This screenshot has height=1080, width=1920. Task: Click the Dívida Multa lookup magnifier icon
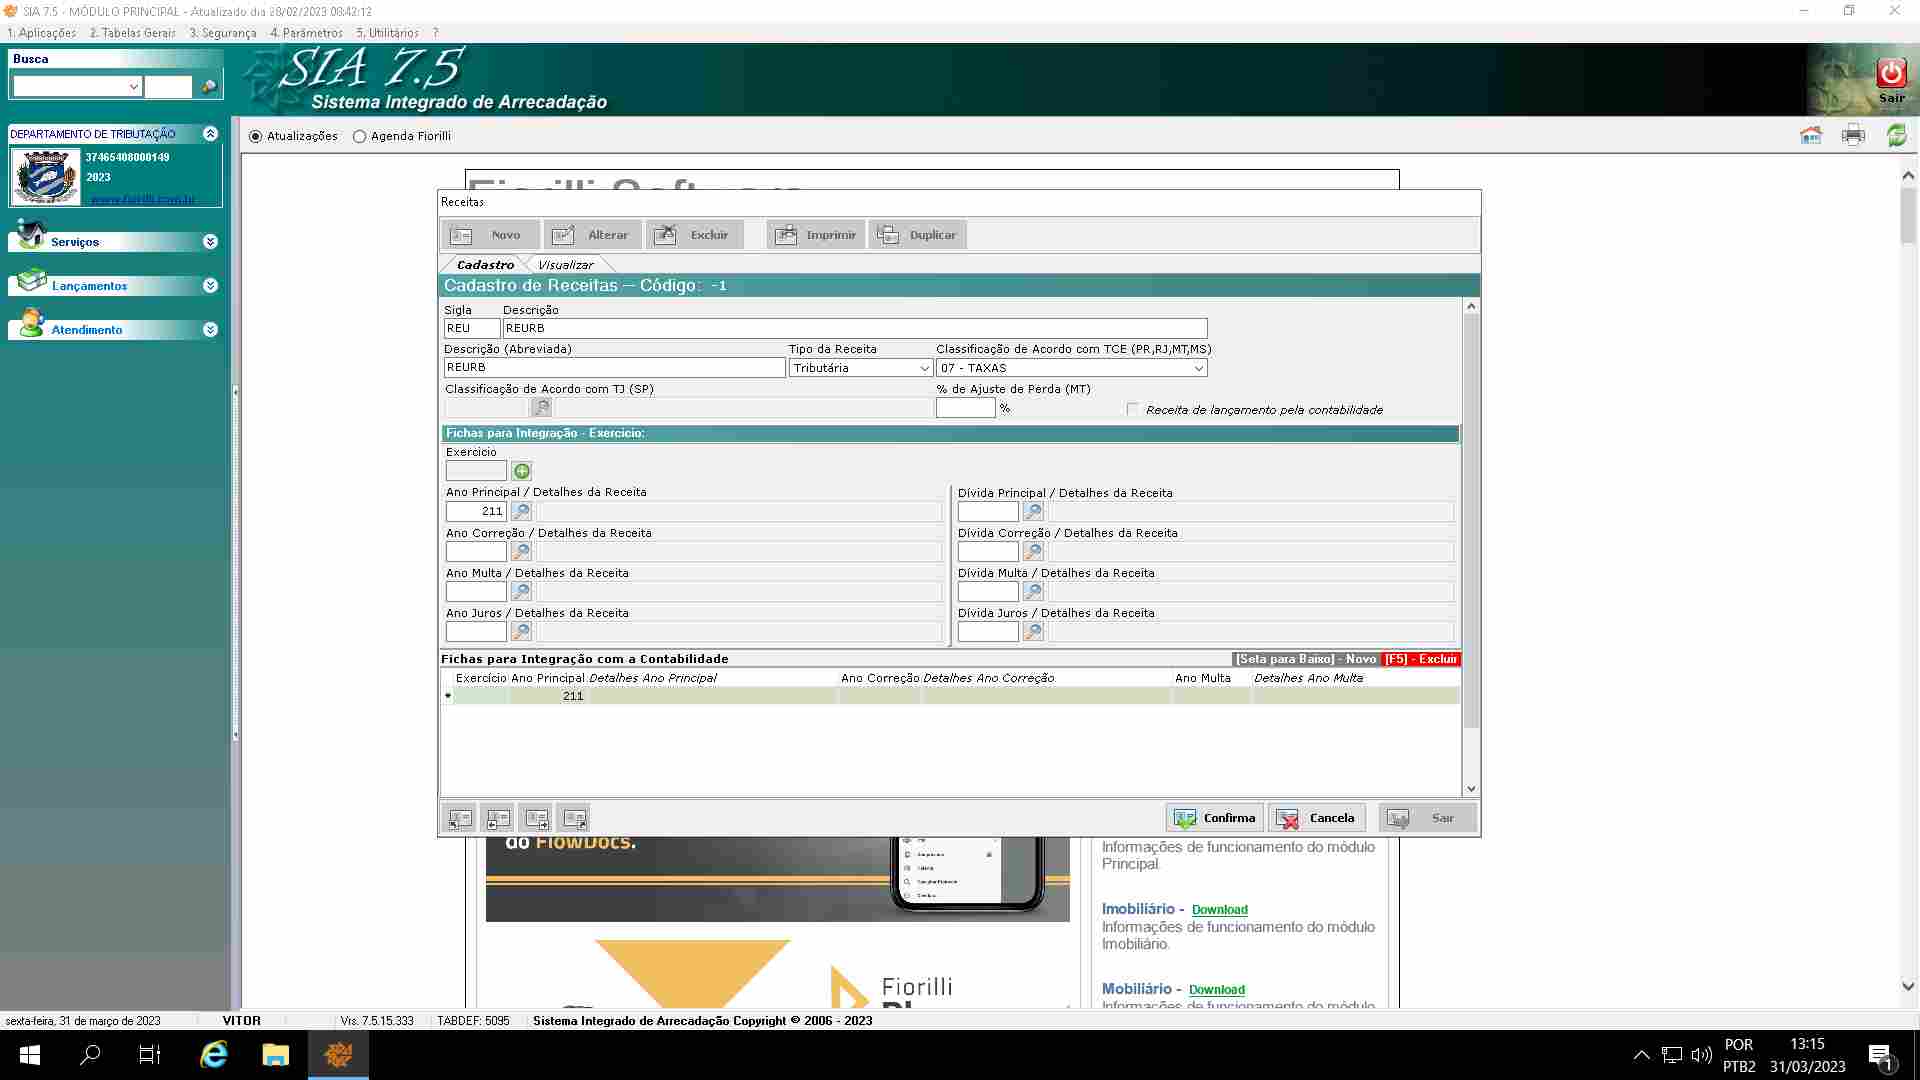(1033, 591)
